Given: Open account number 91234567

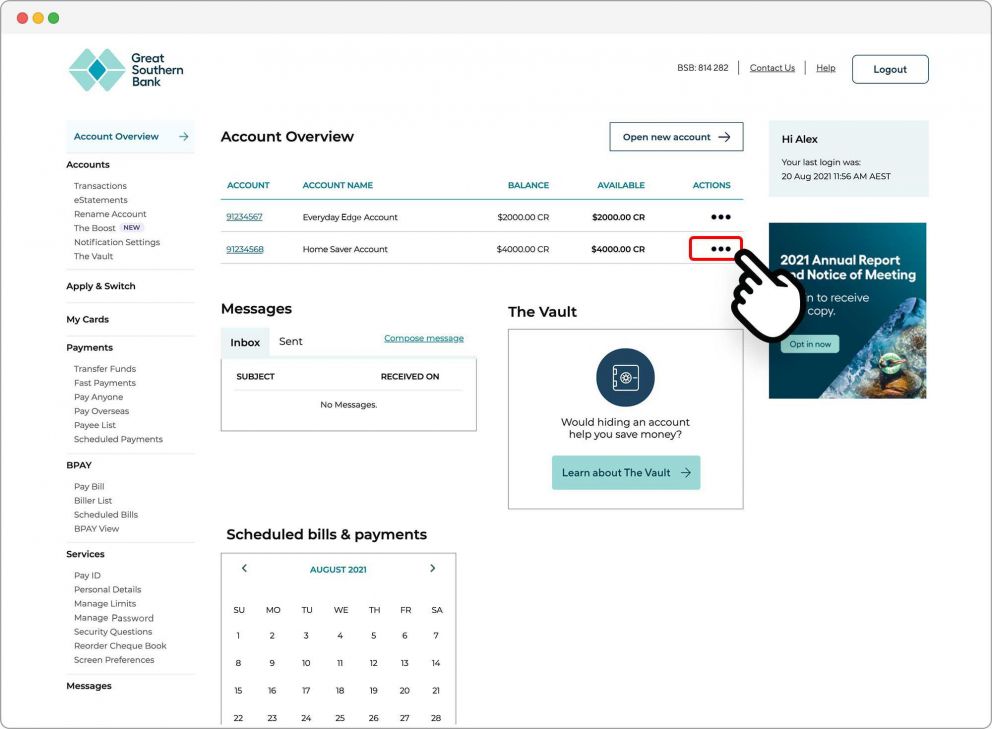Looking at the screenshot, I should pos(244,216).
